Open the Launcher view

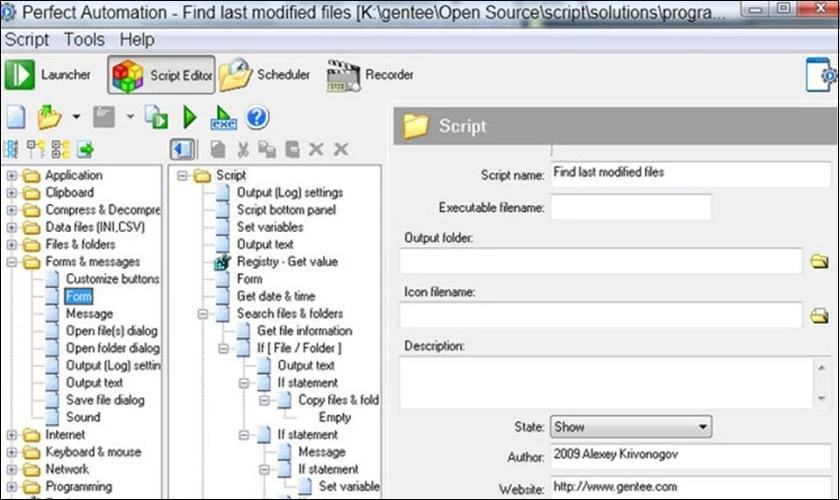coord(48,74)
